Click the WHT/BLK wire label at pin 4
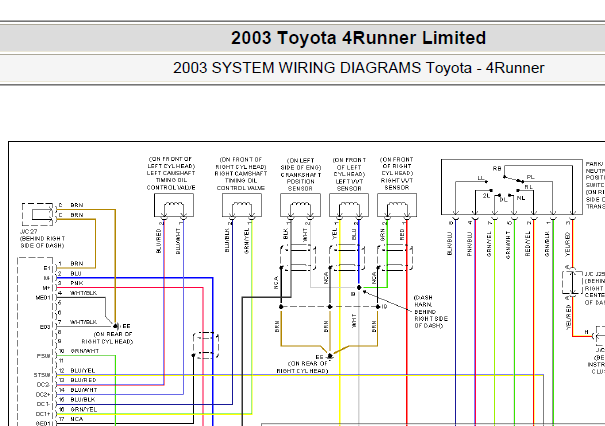605x426 pixels. pyautogui.click(x=83, y=293)
